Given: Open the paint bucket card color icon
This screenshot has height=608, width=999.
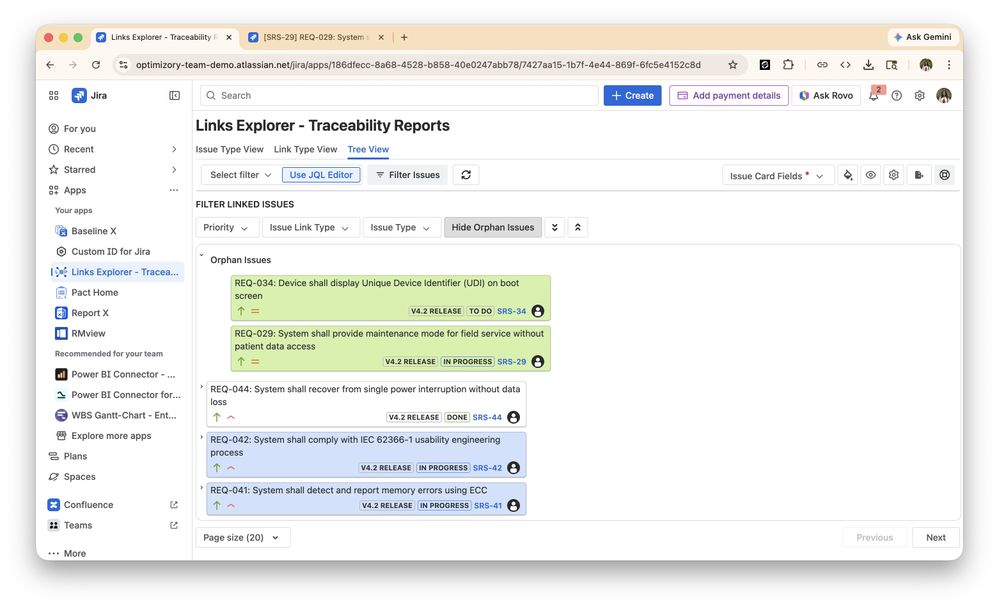Looking at the screenshot, I should 847,175.
